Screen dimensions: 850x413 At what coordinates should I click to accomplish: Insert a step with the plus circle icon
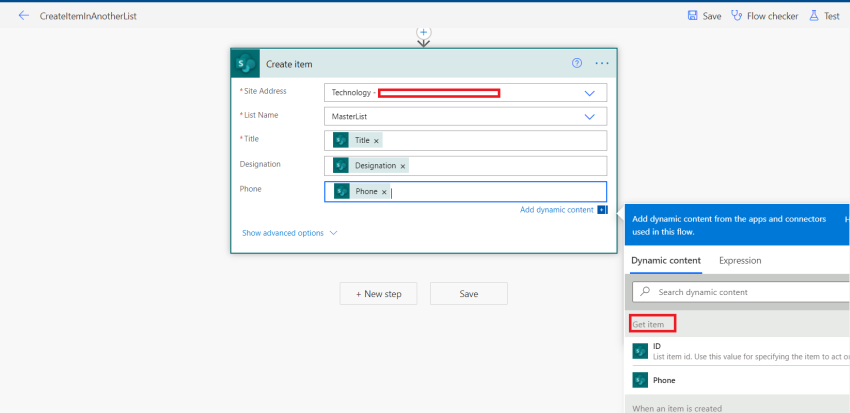[423, 32]
